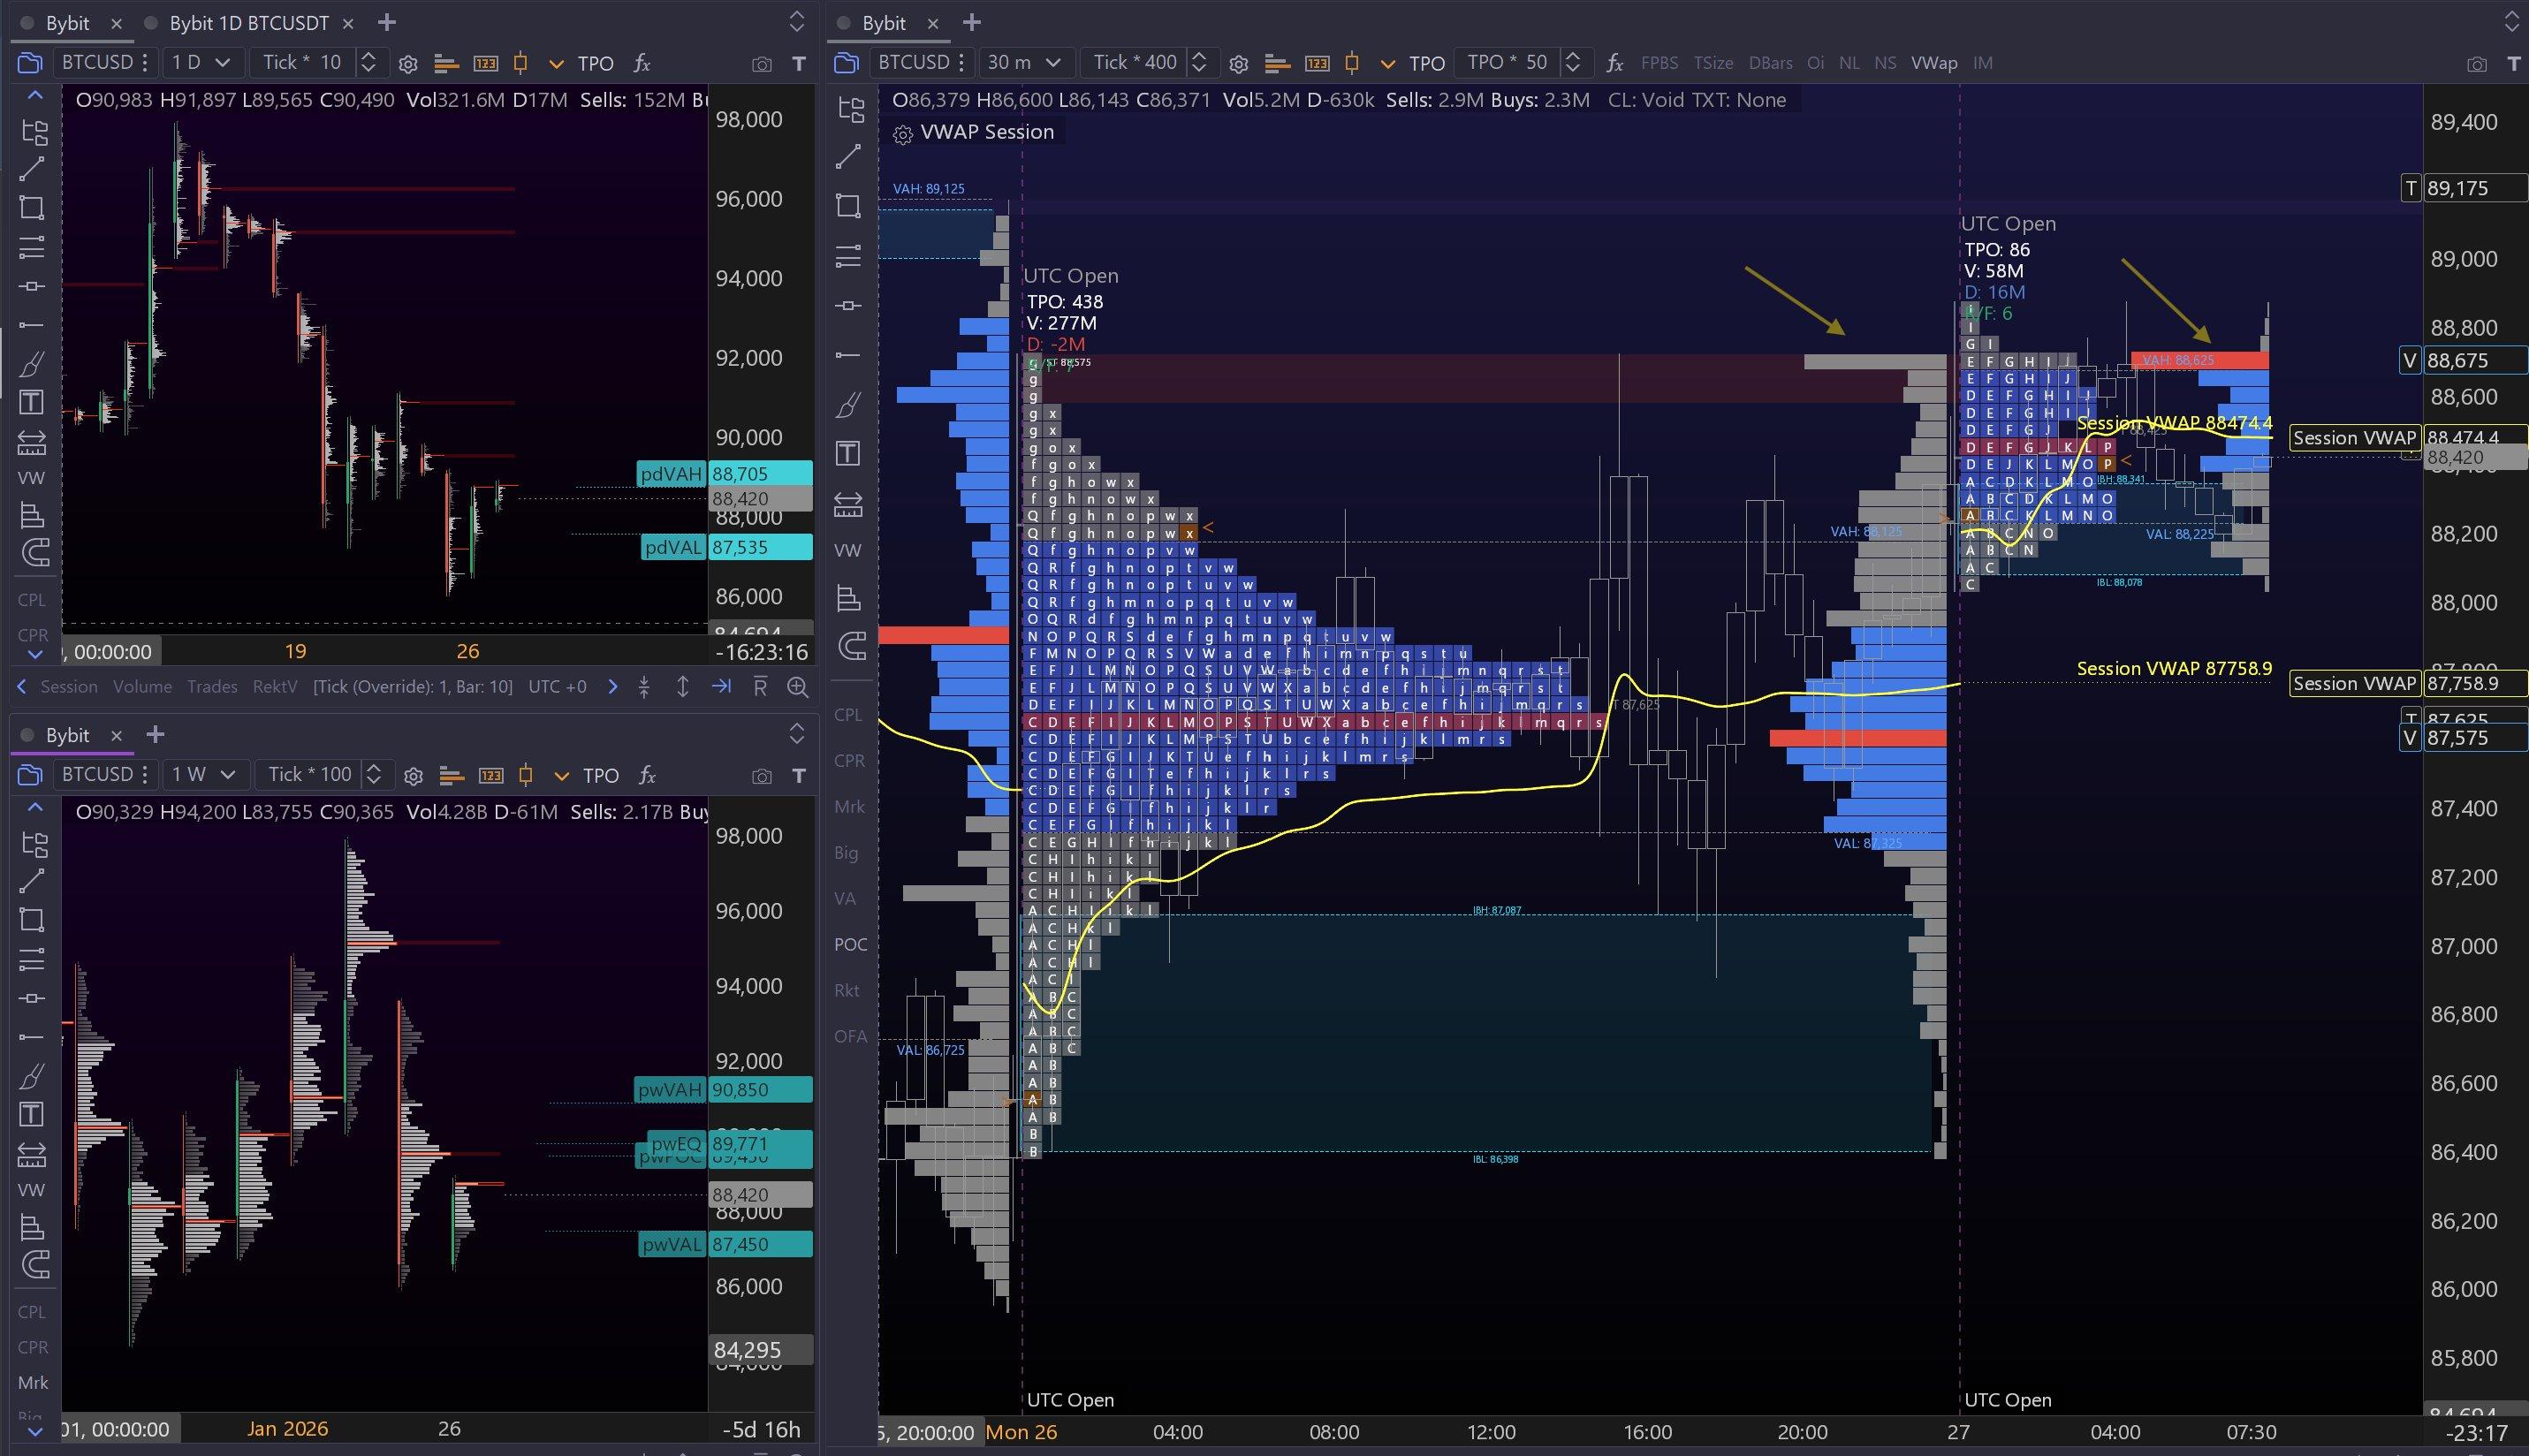Click the candlestick chart type icon on 30m chart

1352,63
